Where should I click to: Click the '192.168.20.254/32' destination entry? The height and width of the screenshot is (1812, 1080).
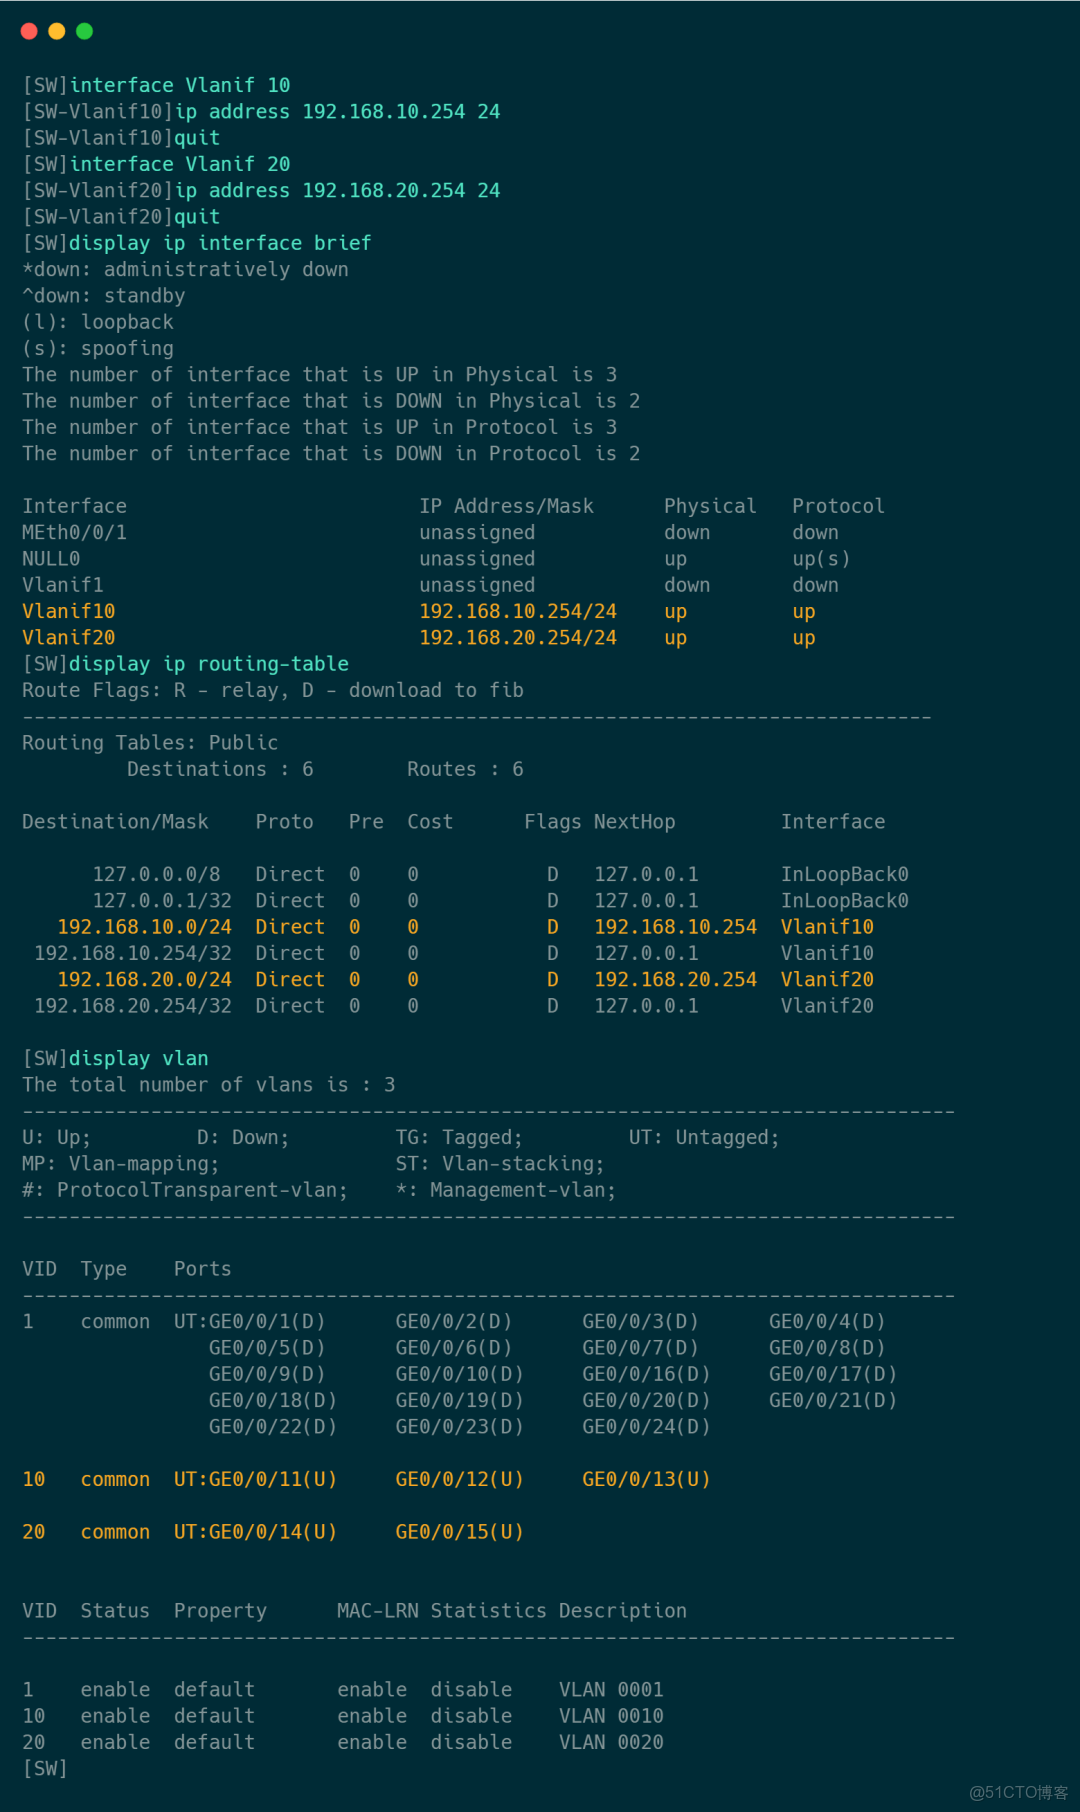point(133,1006)
